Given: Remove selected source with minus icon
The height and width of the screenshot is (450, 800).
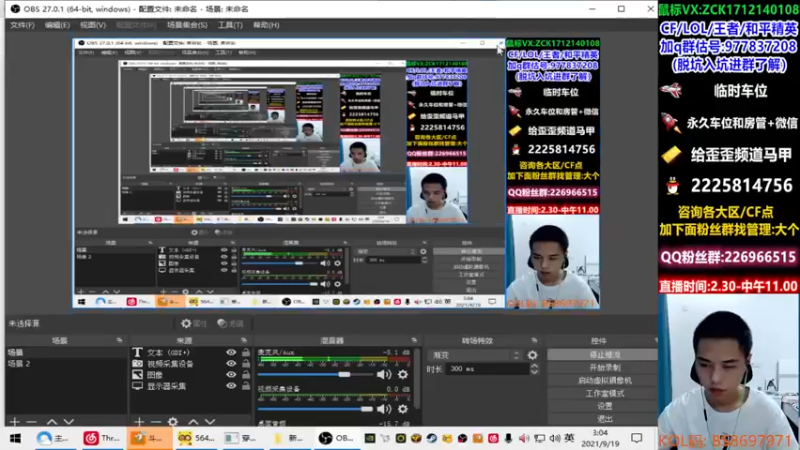Looking at the screenshot, I should (156, 421).
